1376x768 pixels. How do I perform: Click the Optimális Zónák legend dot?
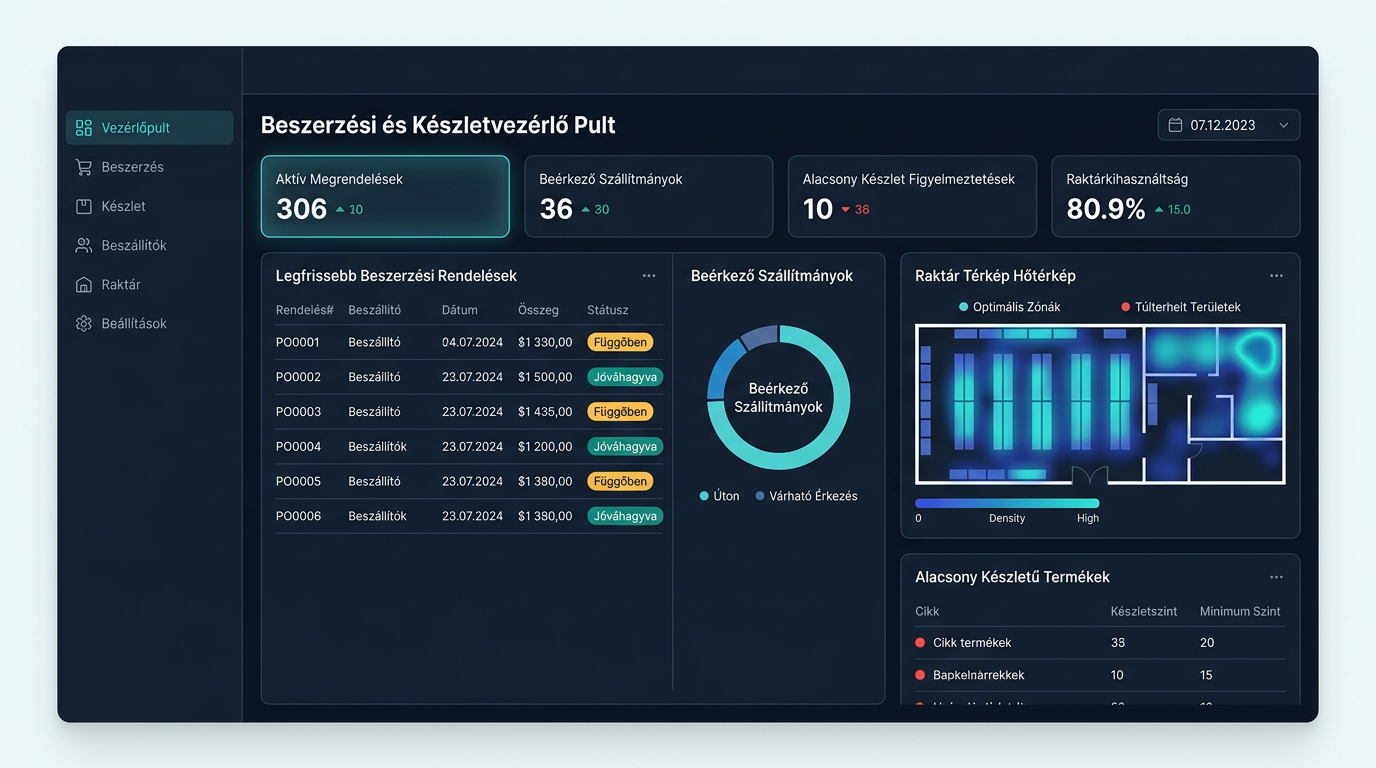coord(963,307)
